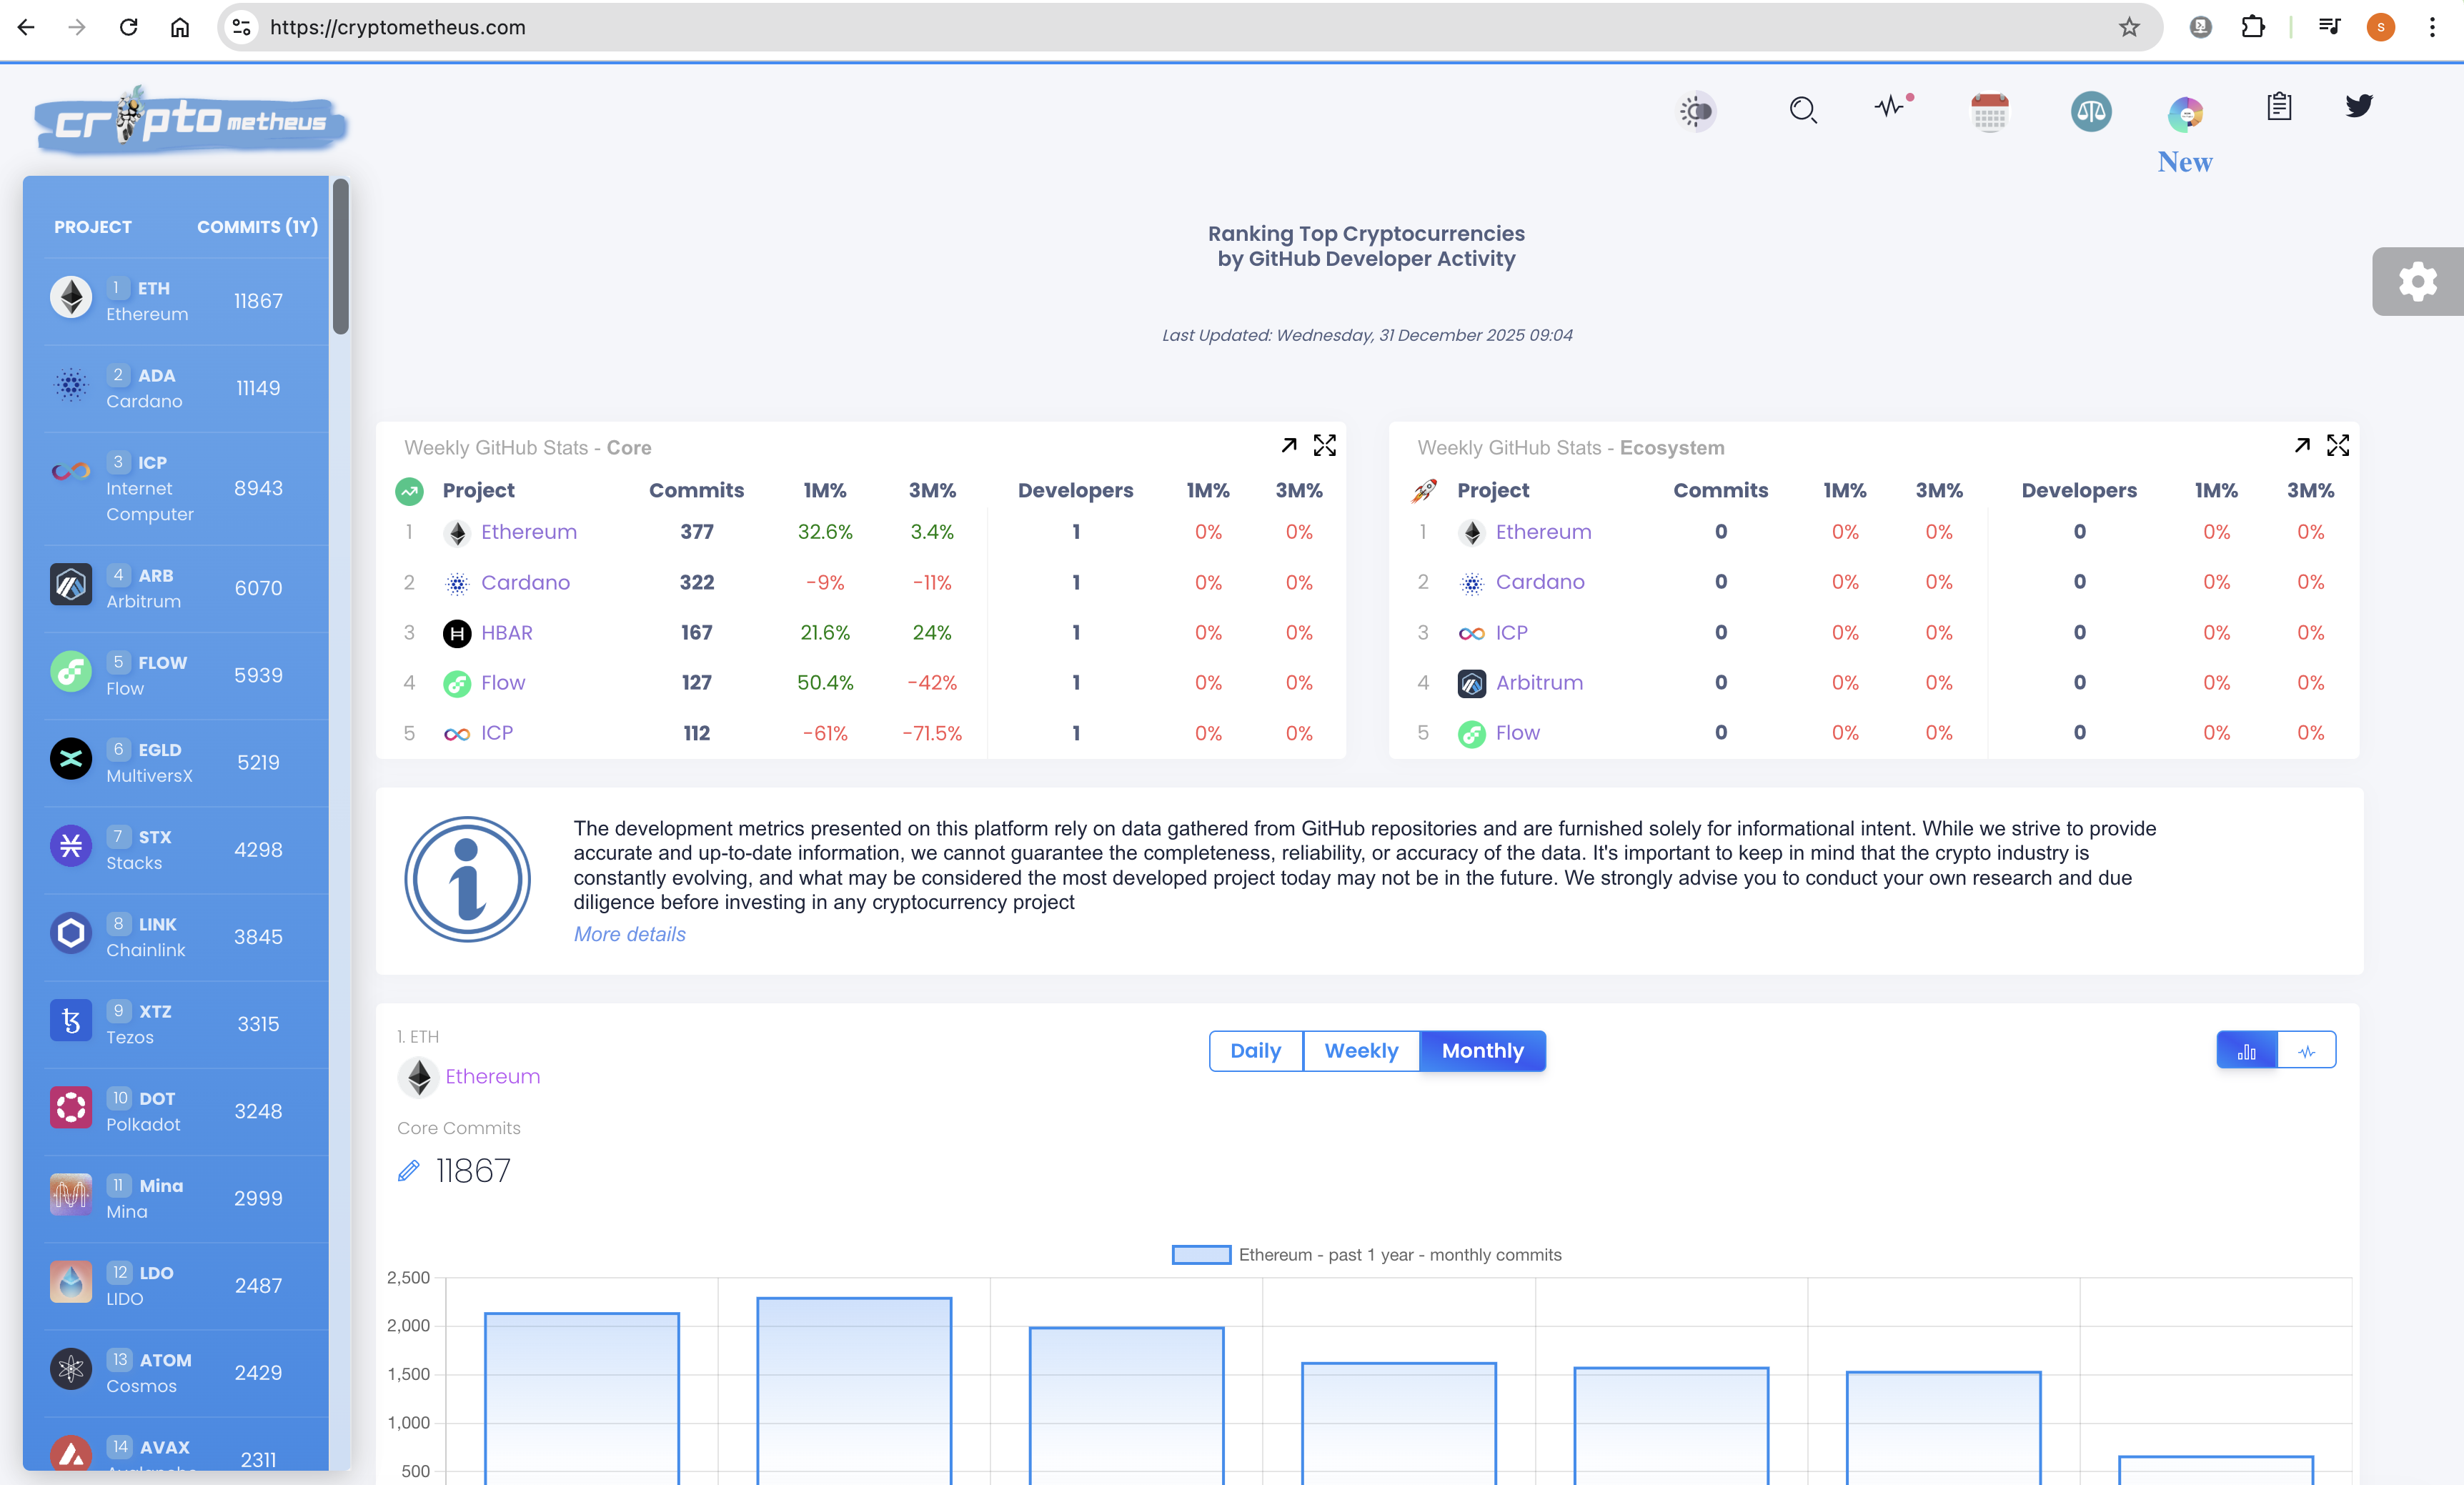The height and width of the screenshot is (1485, 2464).
Task: Click the Ethereum link under 1. ETH
Action: click(492, 1077)
